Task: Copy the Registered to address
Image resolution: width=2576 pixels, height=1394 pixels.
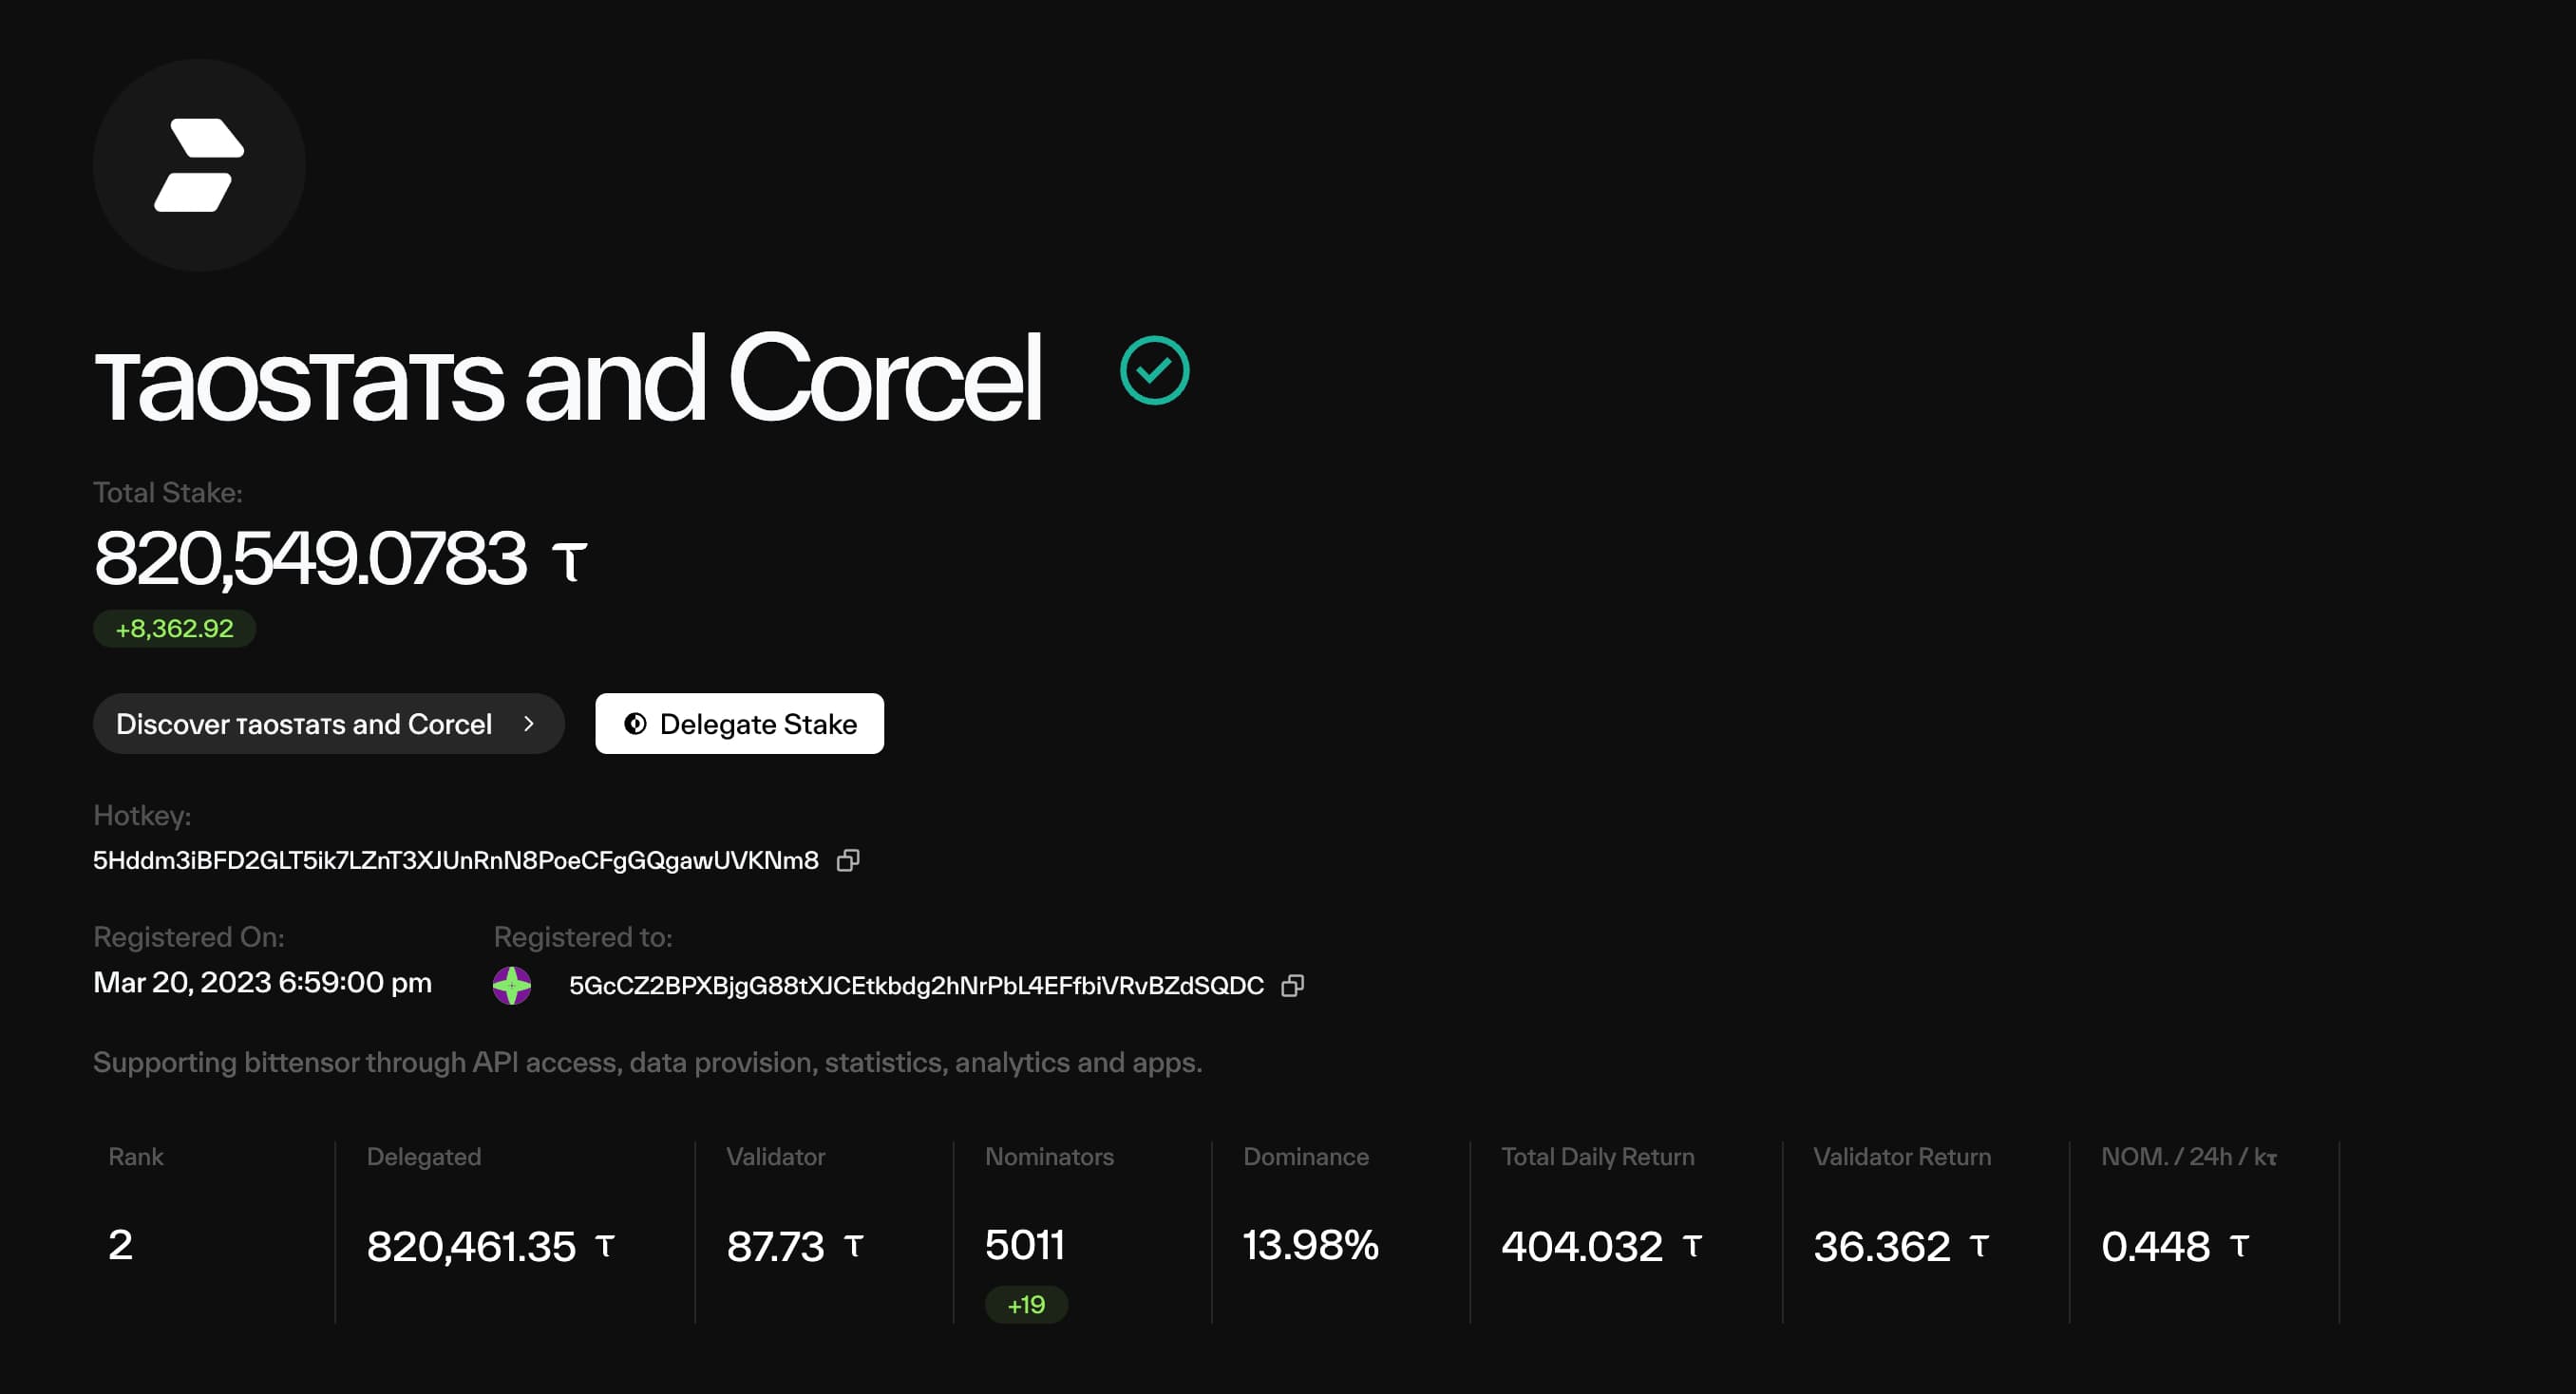Action: pos(1293,986)
